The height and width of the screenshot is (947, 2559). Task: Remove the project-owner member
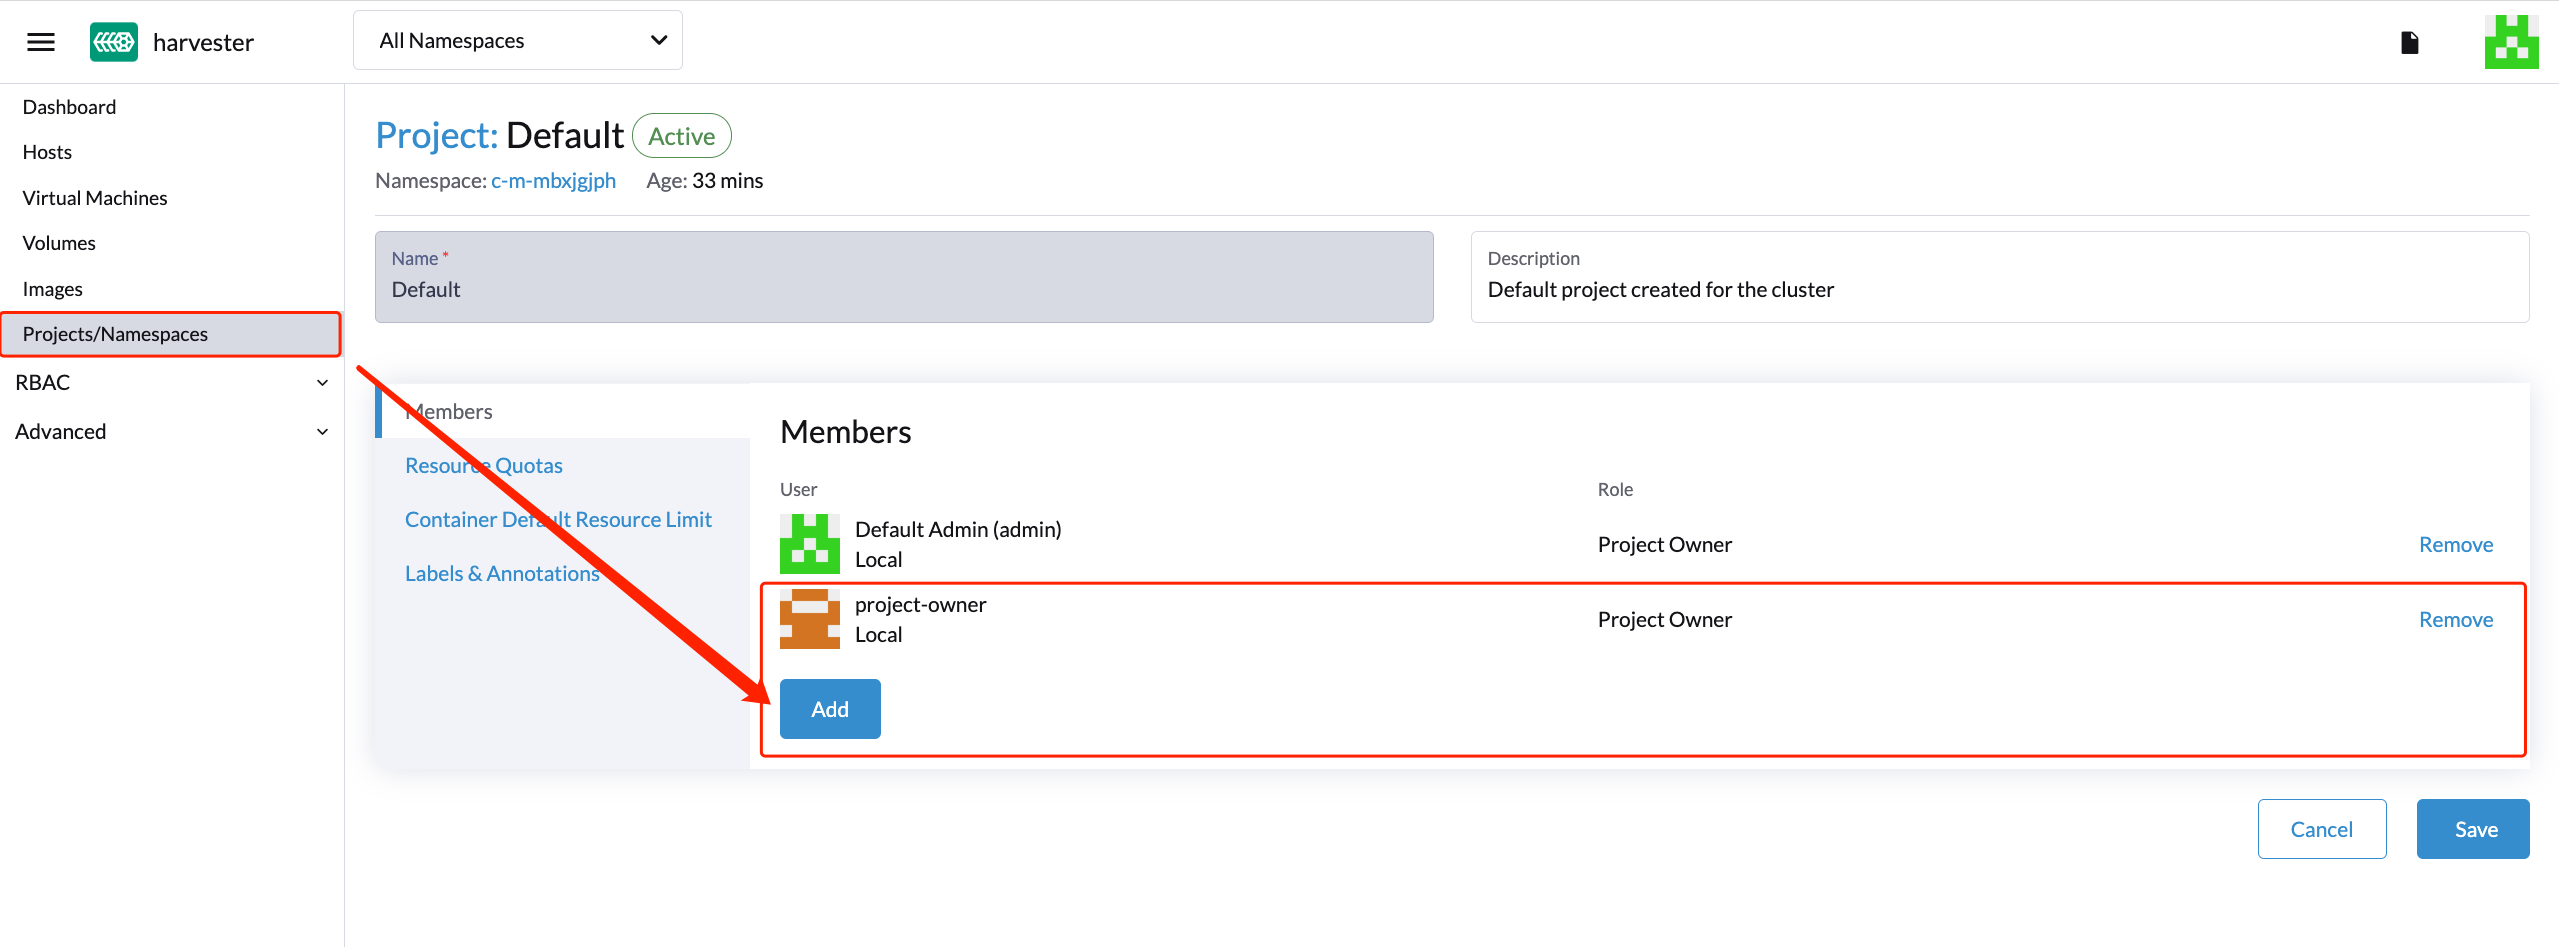[2455, 620]
